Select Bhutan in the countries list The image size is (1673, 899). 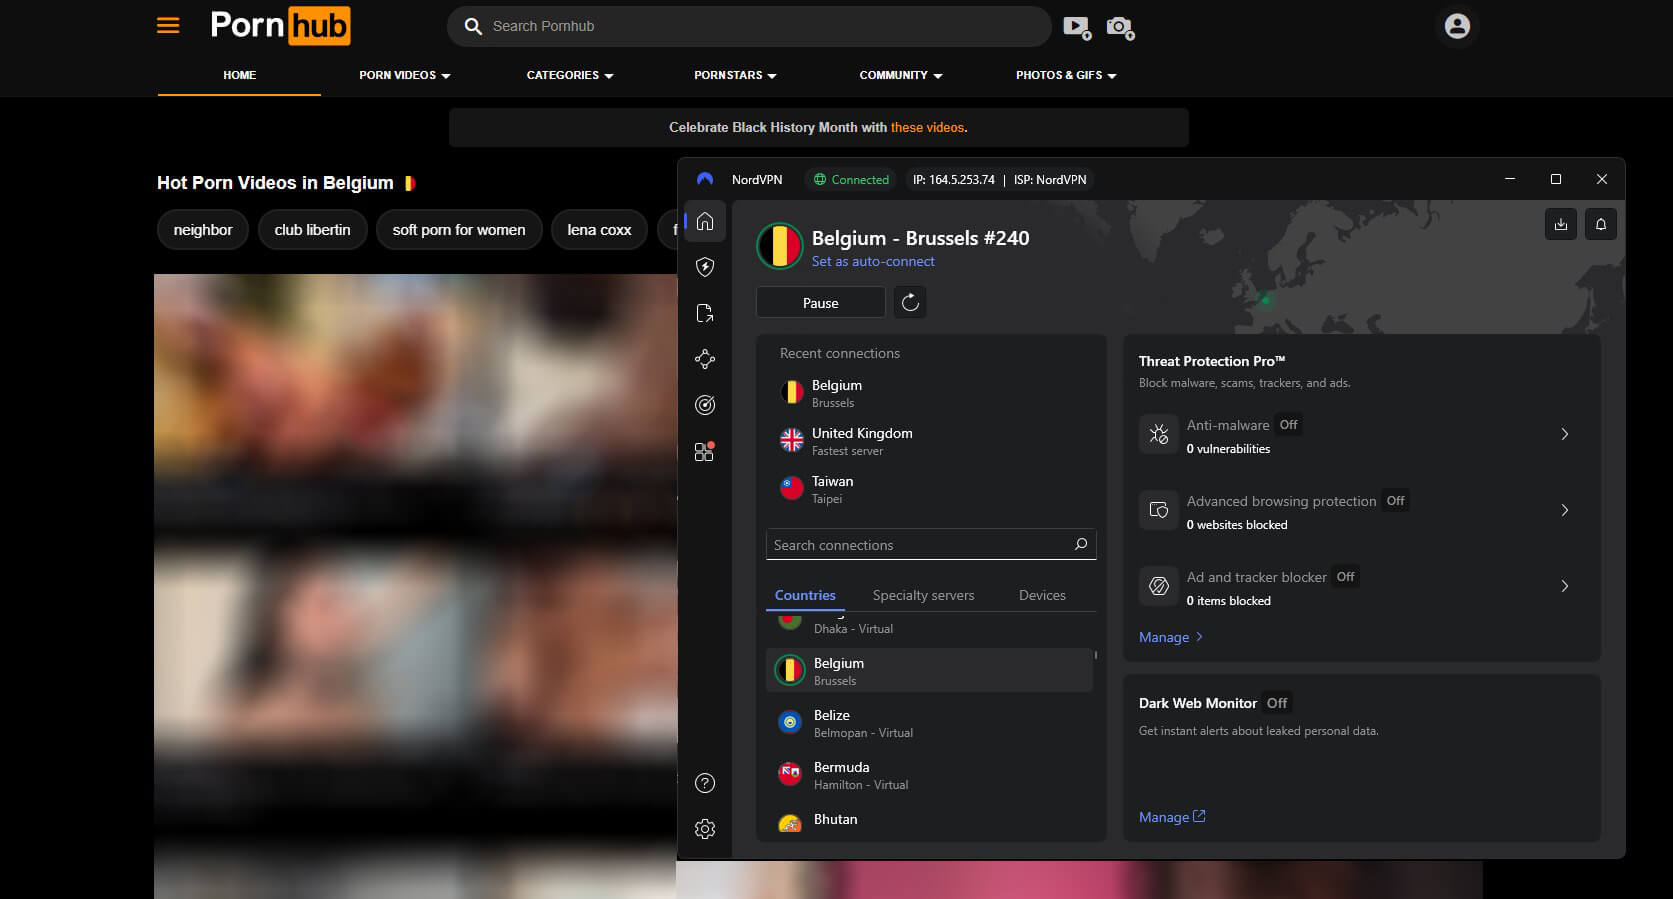(x=929, y=821)
